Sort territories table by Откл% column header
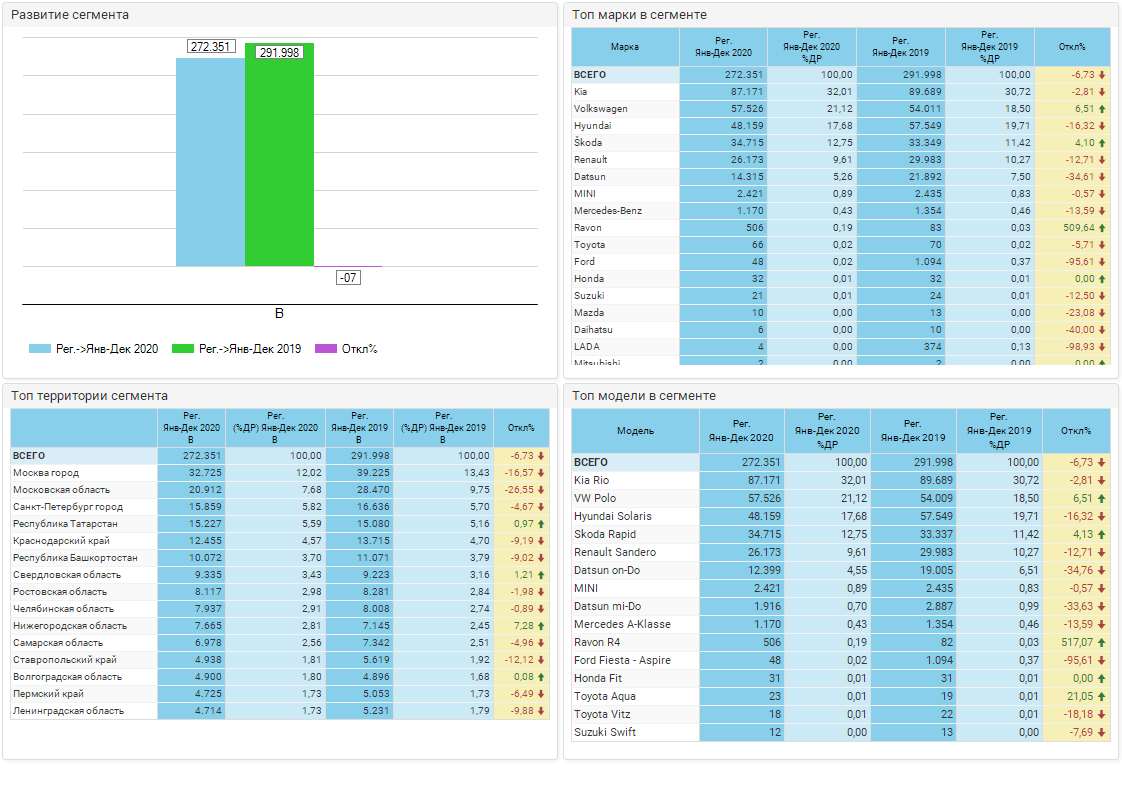This screenshot has height=793, width=1122. (521, 428)
